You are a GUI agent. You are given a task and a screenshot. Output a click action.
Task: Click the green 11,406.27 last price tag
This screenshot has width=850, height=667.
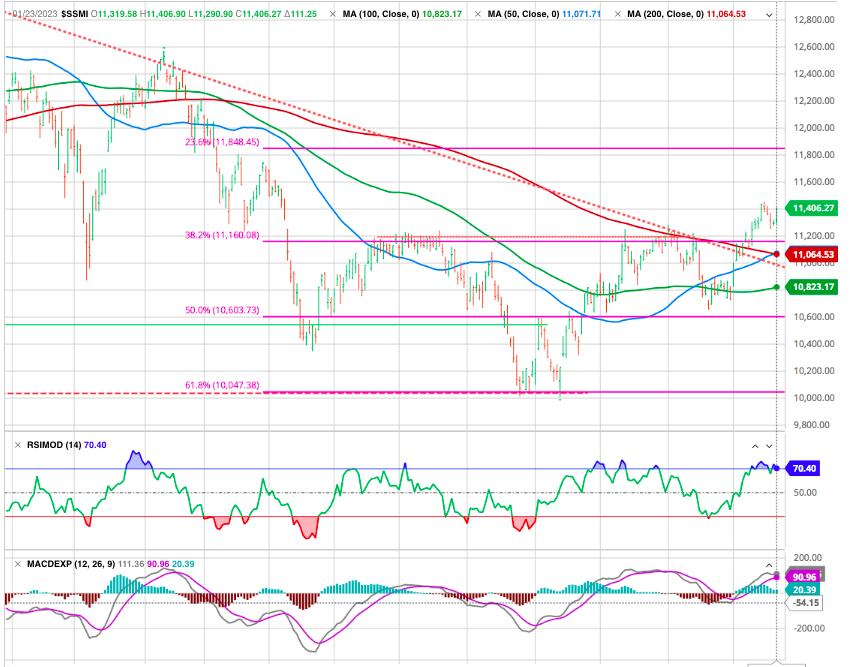click(815, 208)
